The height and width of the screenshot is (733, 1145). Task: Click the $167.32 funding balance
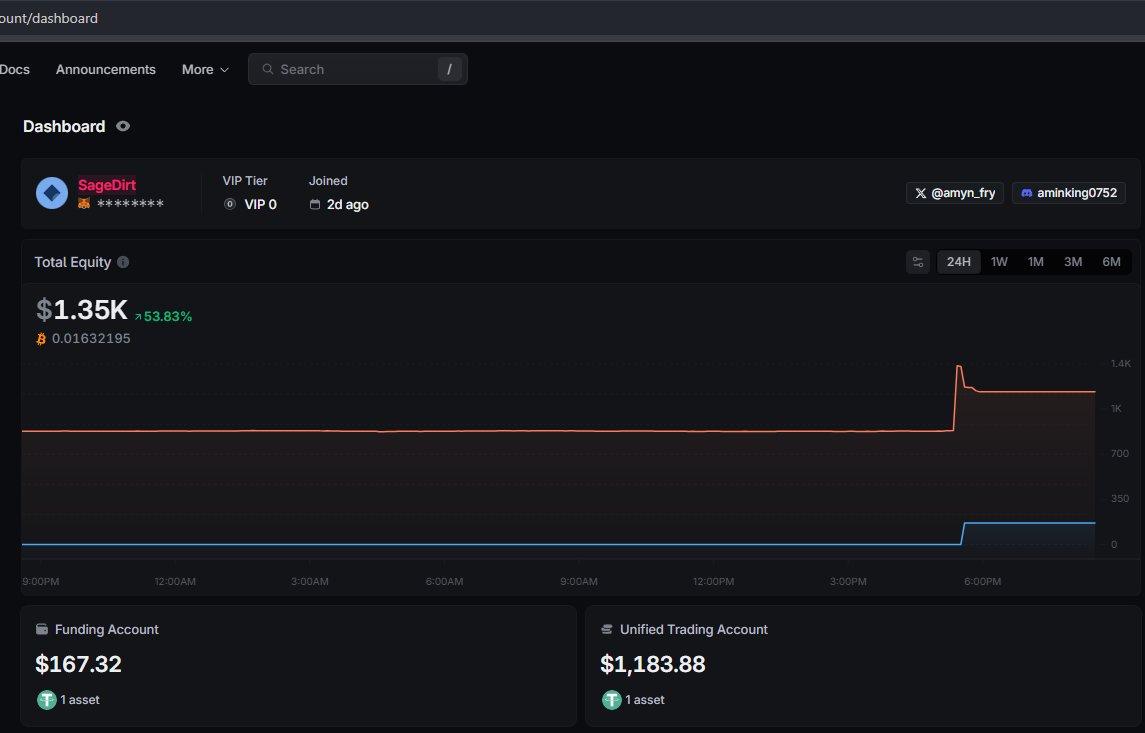pos(79,664)
